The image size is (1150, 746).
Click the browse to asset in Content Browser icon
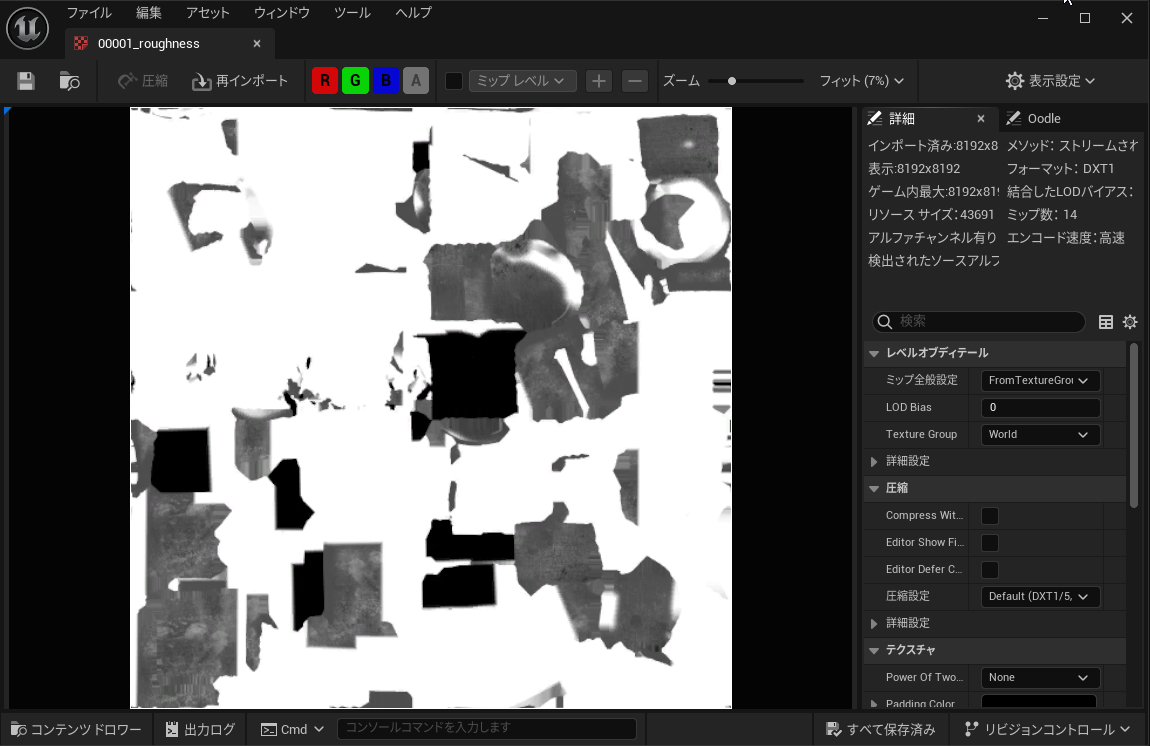point(69,81)
